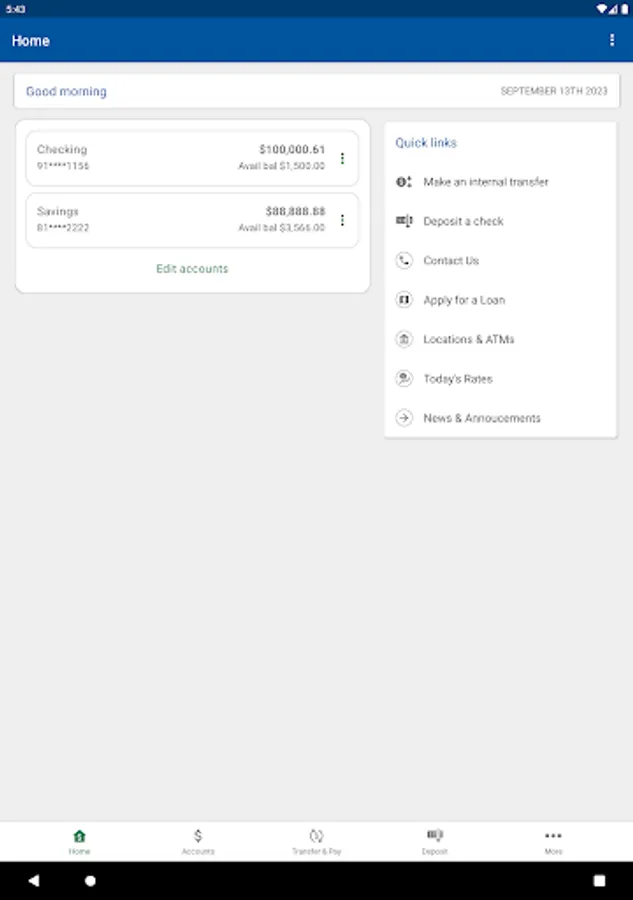Click the Edit accounts link
Viewport: 633px width, 900px height.
tap(192, 269)
